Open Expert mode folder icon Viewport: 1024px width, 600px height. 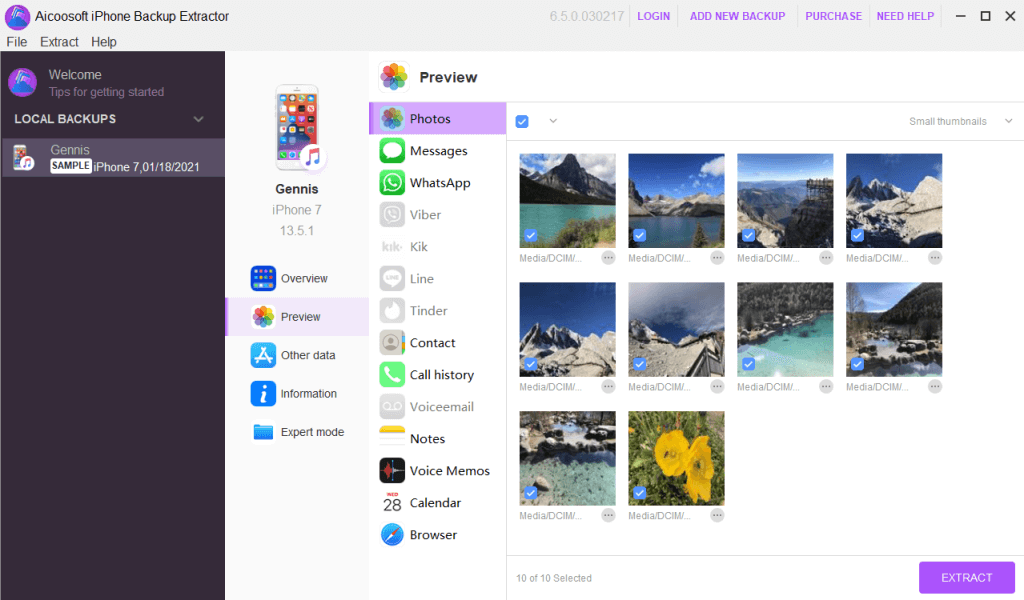[263, 432]
